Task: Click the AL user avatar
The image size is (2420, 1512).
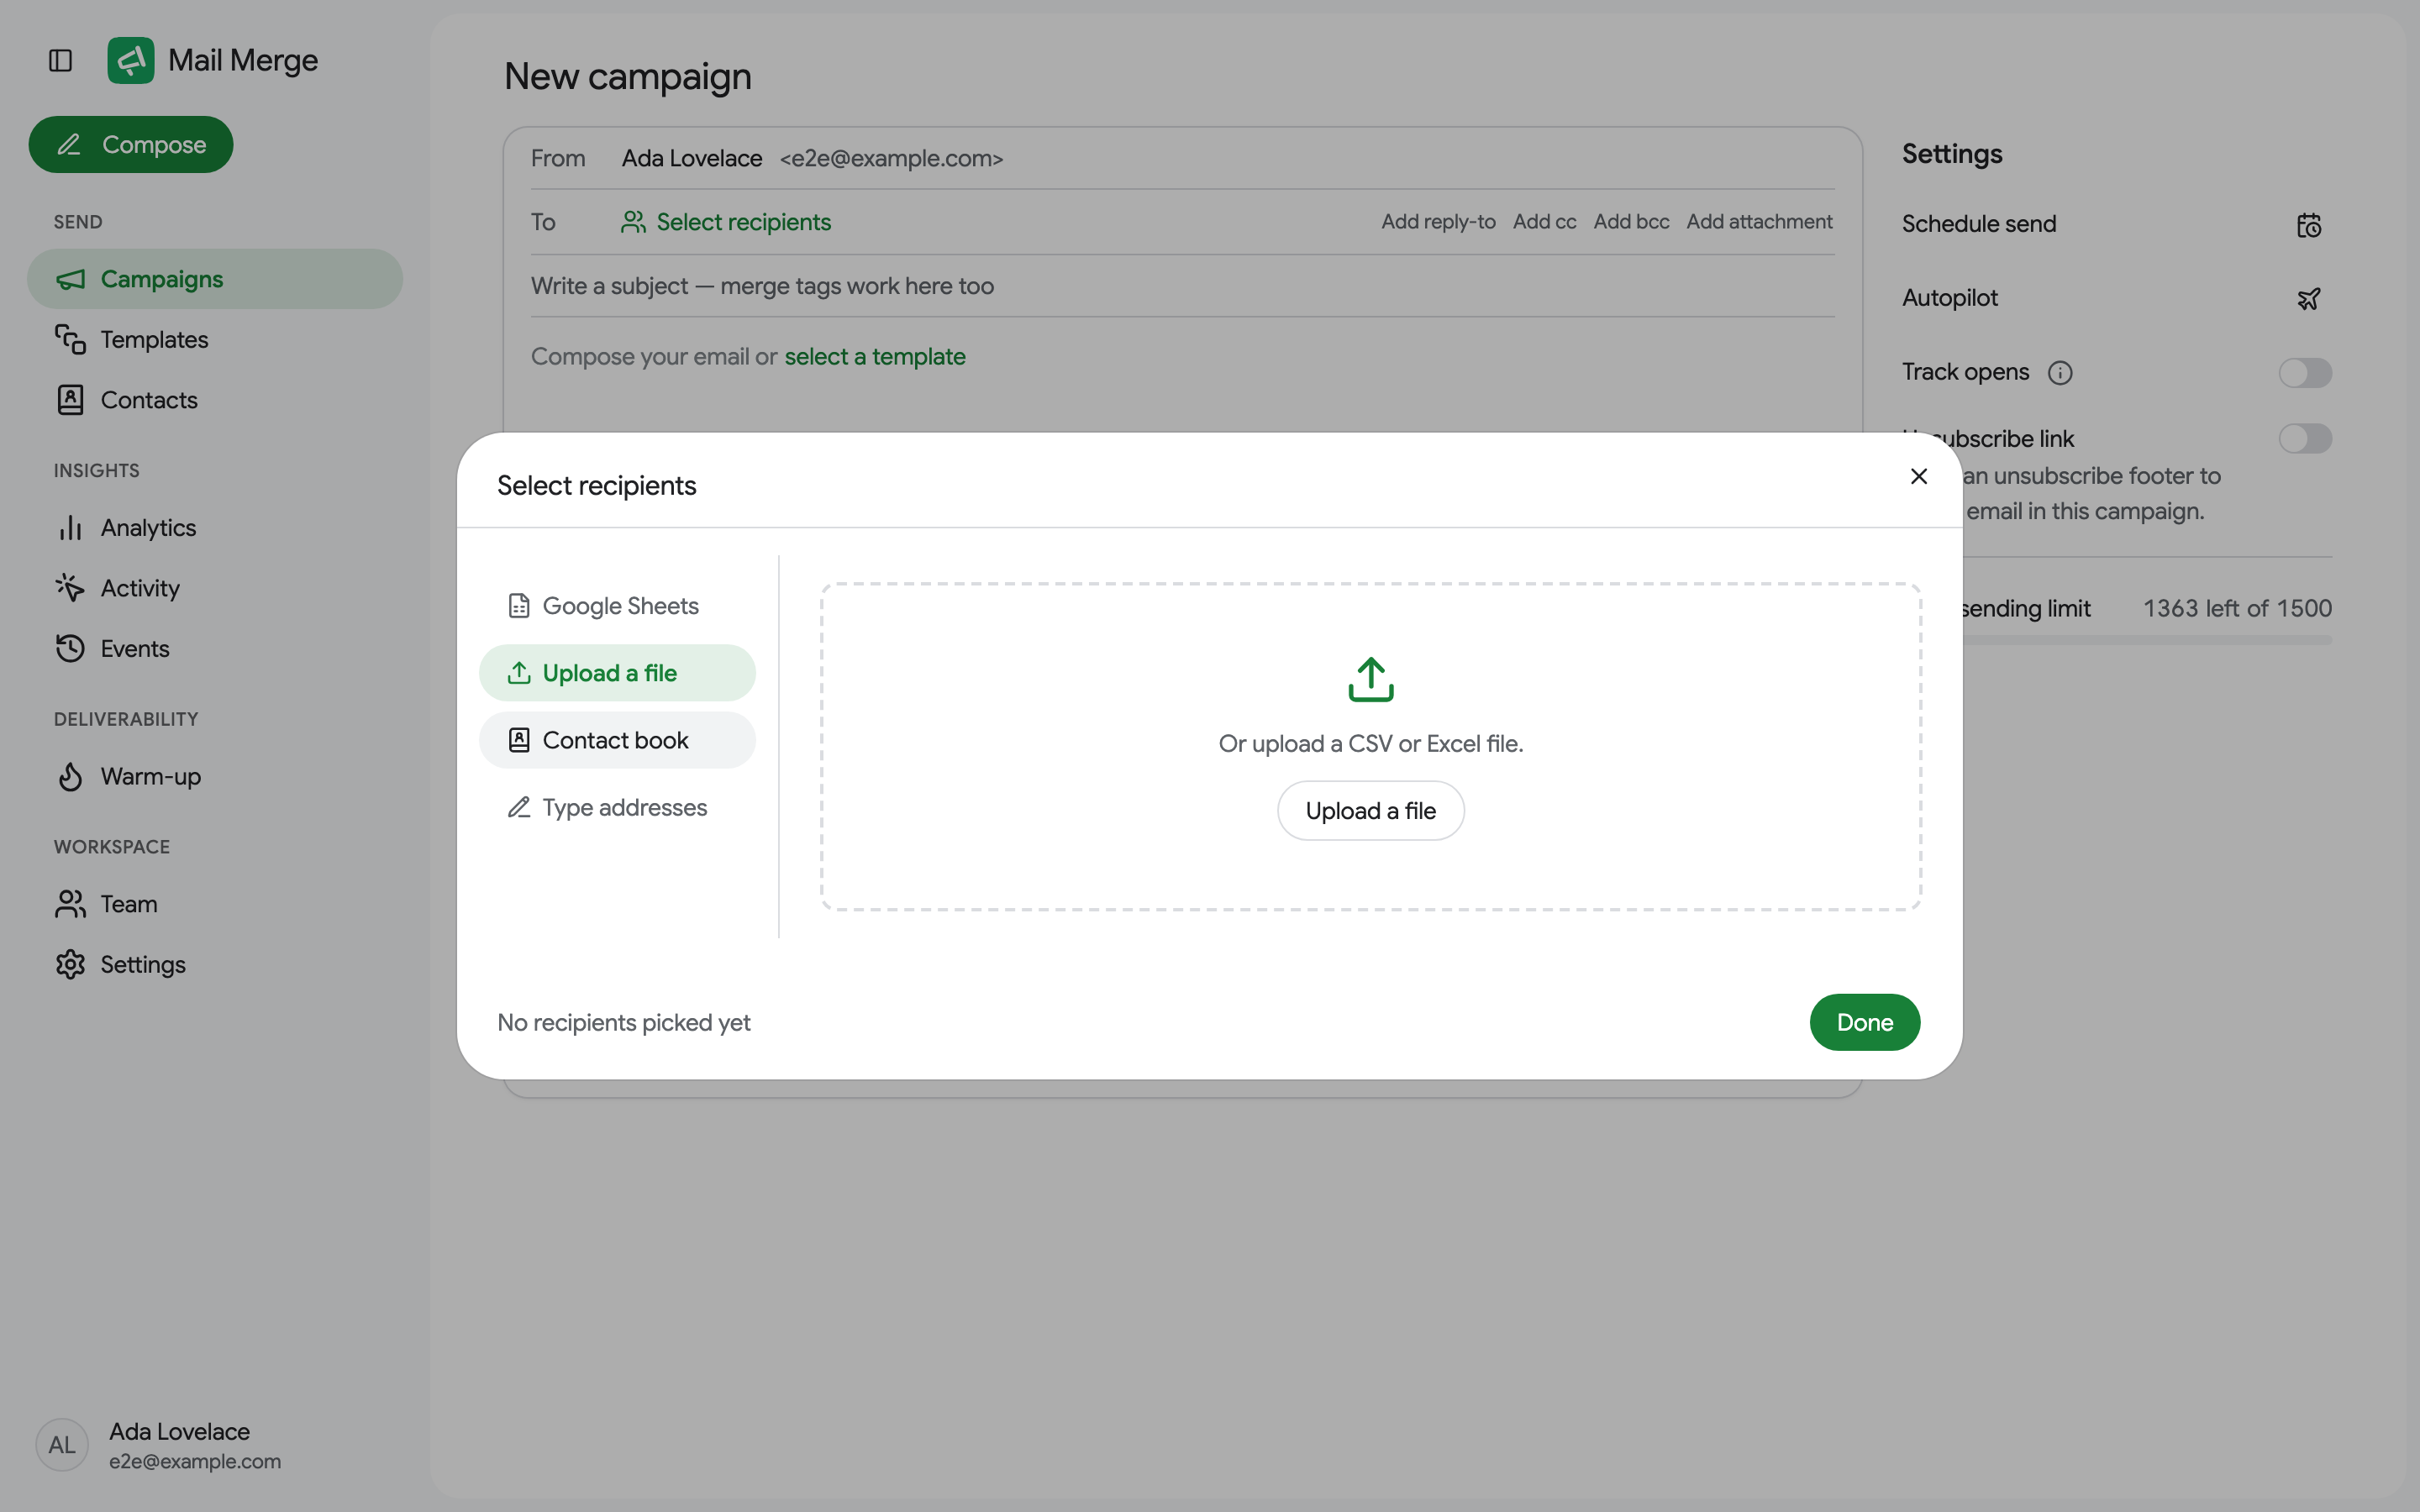Action: (x=62, y=1445)
